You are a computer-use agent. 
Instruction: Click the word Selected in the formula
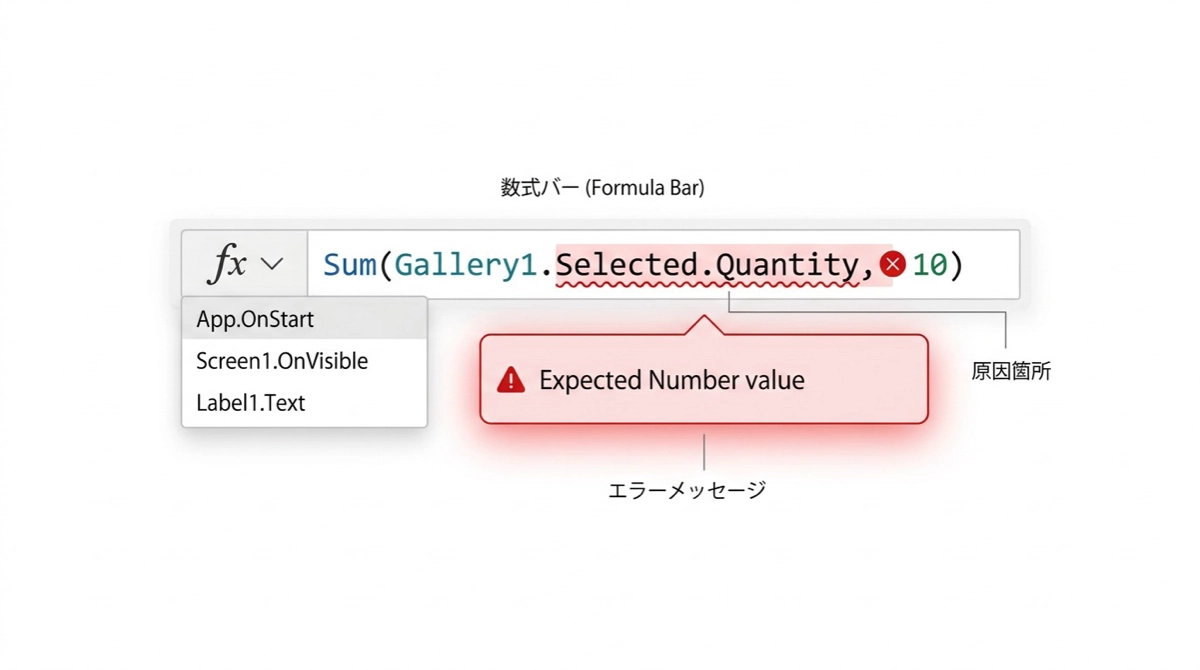click(626, 265)
